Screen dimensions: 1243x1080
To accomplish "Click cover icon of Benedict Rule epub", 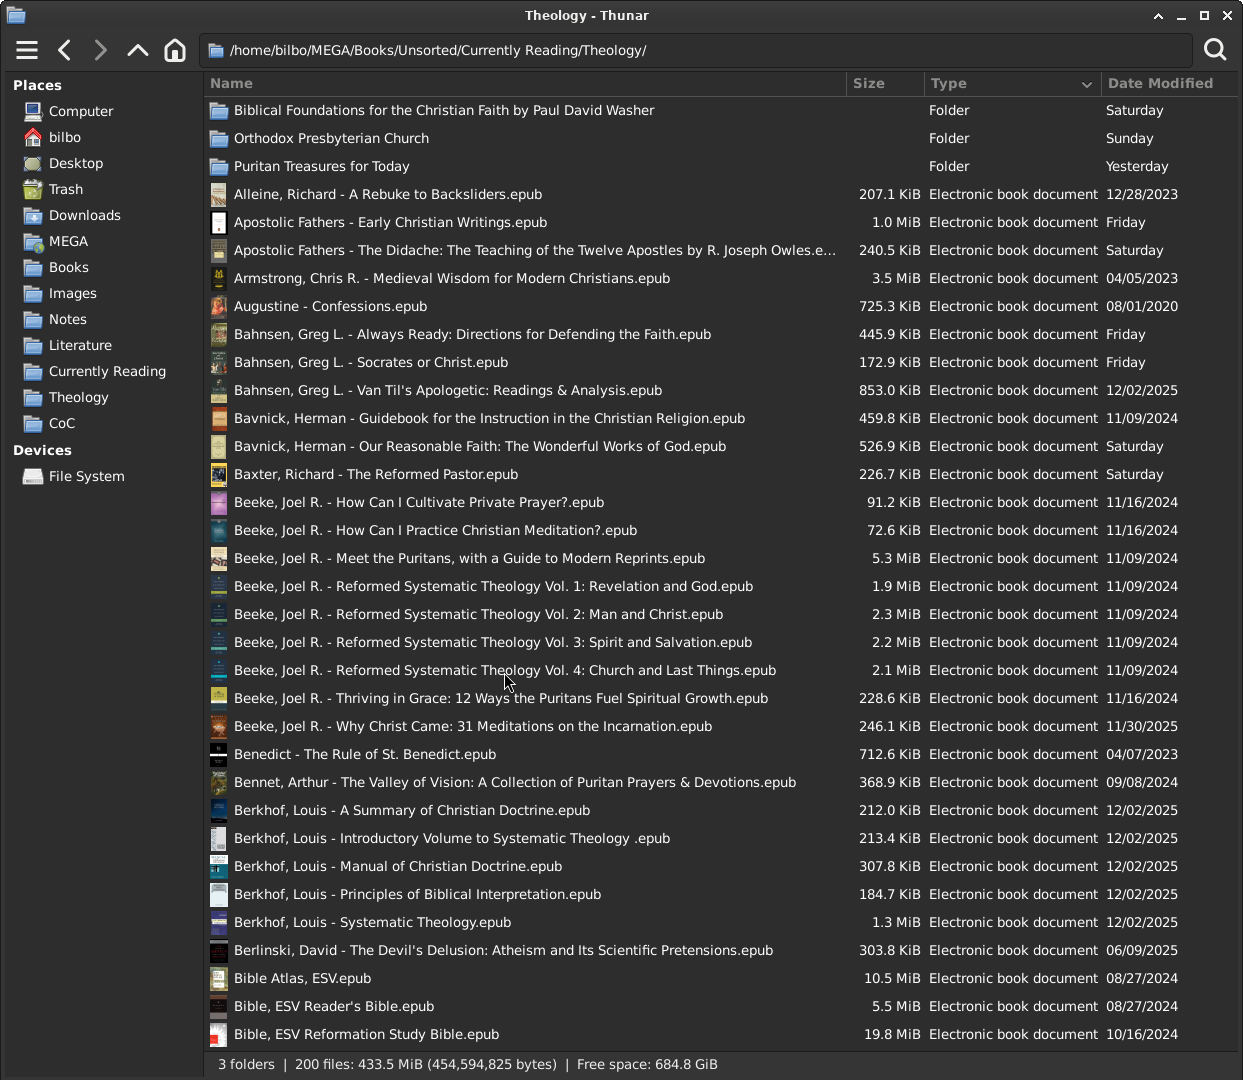I will 218,754.
